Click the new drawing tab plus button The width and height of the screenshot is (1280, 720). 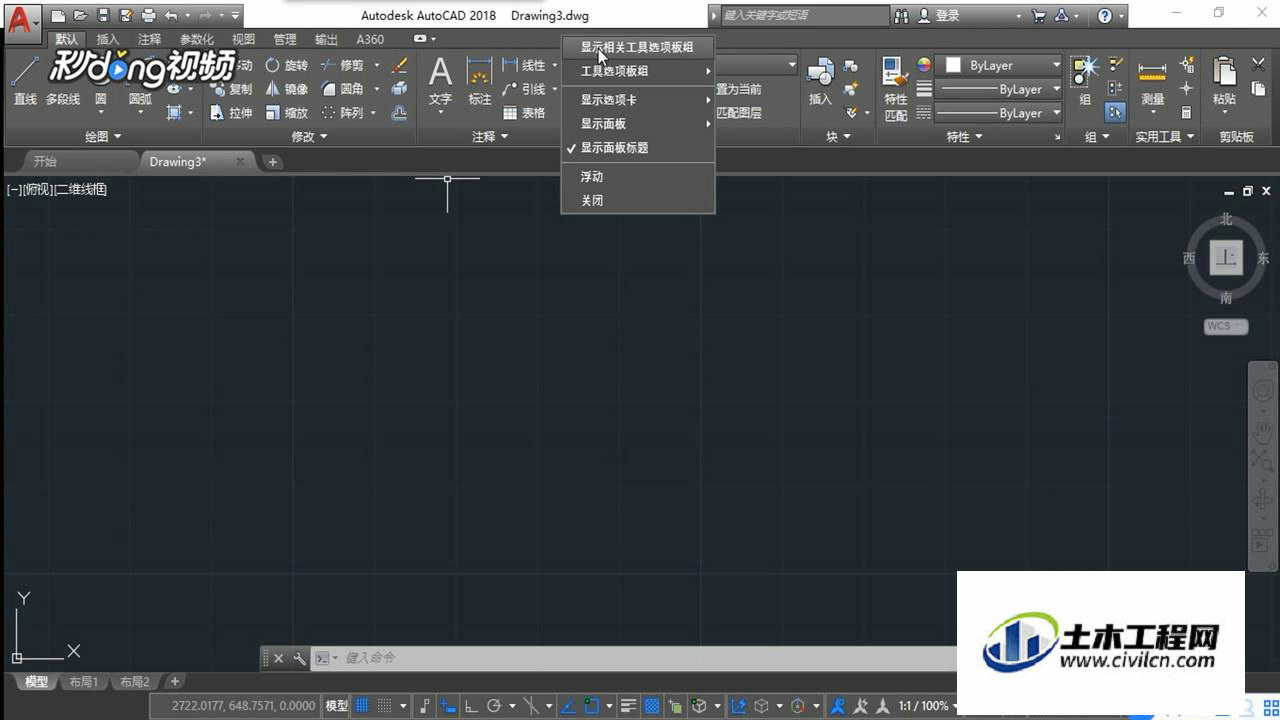[x=273, y=161]
